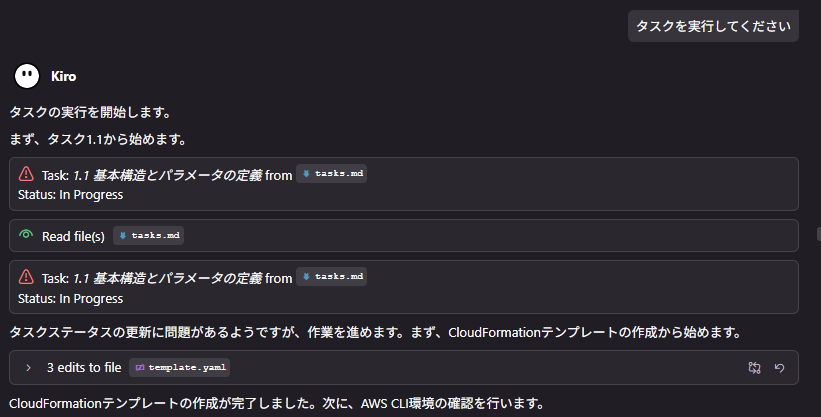Click the warning icon on the last Task block
The image size is (821, 417).
(x=26, y=277)
